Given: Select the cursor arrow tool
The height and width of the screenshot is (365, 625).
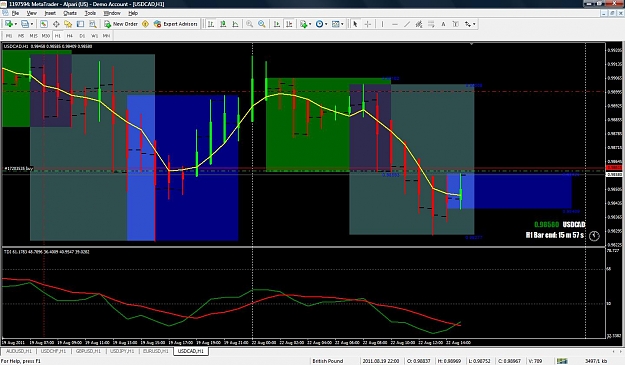Looking at the screenshot, I should tap(355, 24).
